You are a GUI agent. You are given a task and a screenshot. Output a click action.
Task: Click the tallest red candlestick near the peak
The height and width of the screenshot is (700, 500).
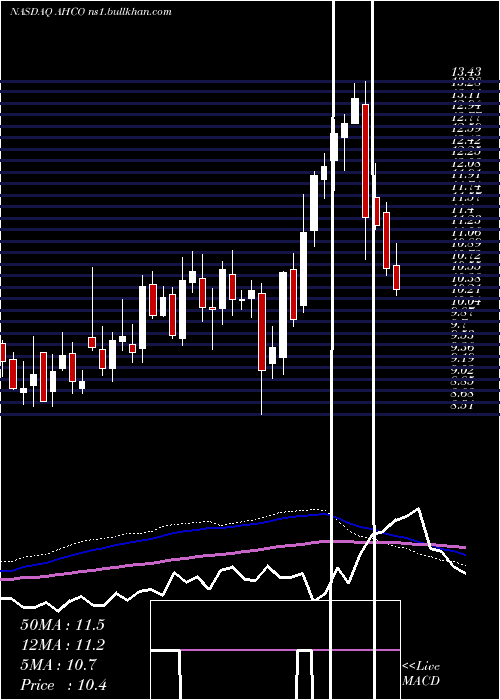point(366,161)
